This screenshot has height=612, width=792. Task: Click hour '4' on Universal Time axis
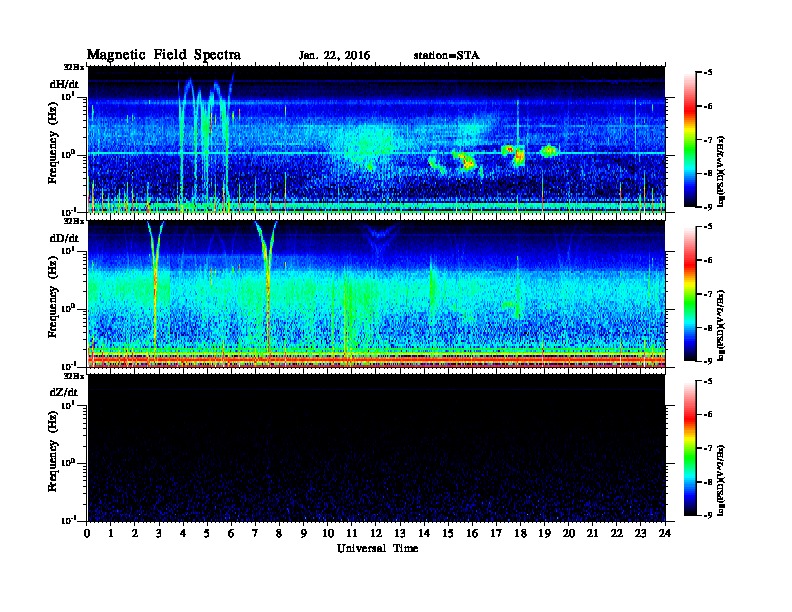pyautogui.click(x=183, y=533)
